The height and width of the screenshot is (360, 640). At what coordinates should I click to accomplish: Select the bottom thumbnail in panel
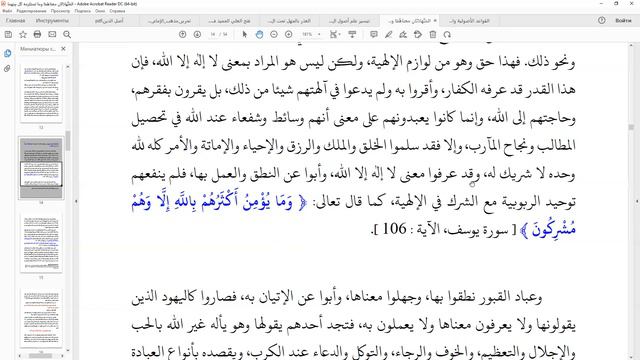pyautogui.click(x=41, y=318)
